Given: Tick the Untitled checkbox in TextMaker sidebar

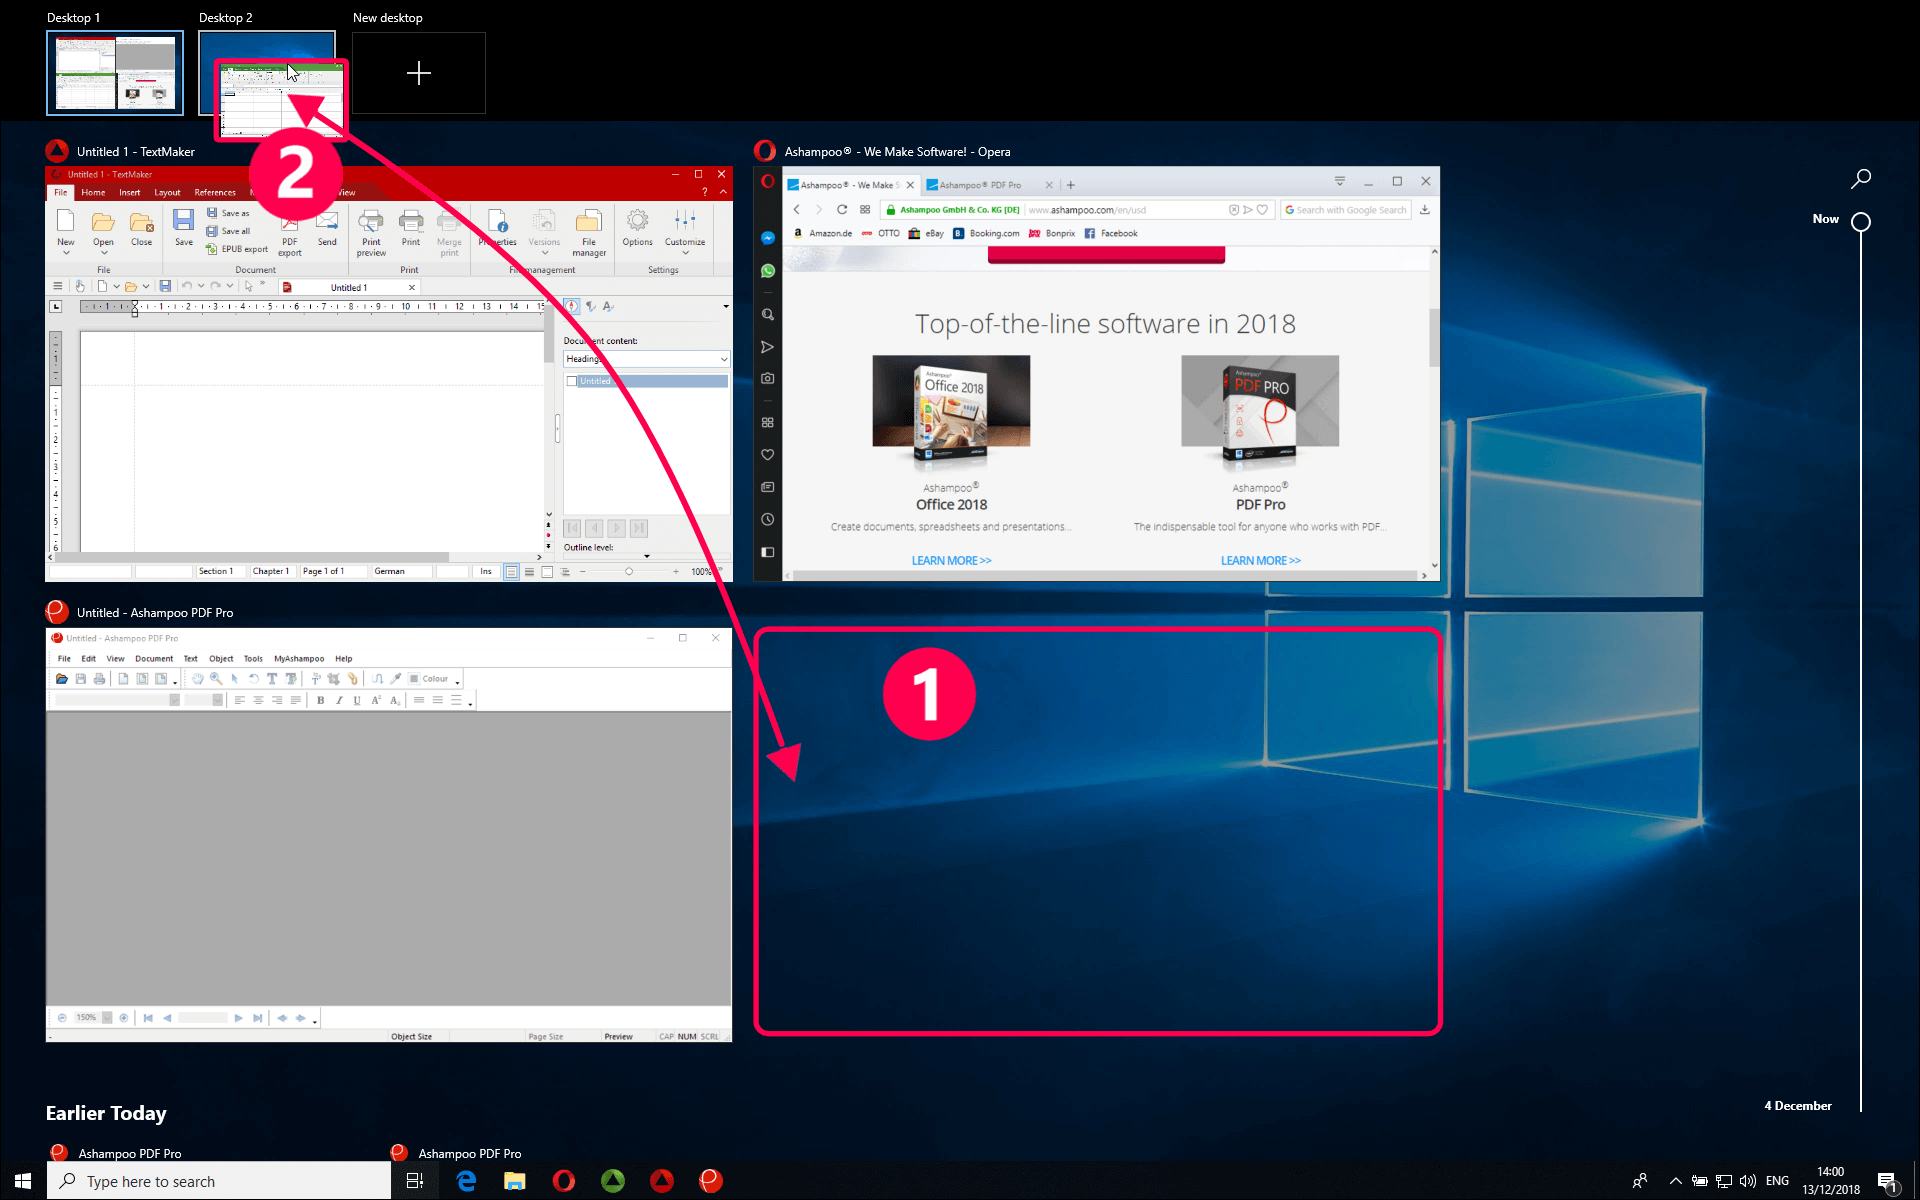Looking at the screenshot, I should [x=572, y=381].
